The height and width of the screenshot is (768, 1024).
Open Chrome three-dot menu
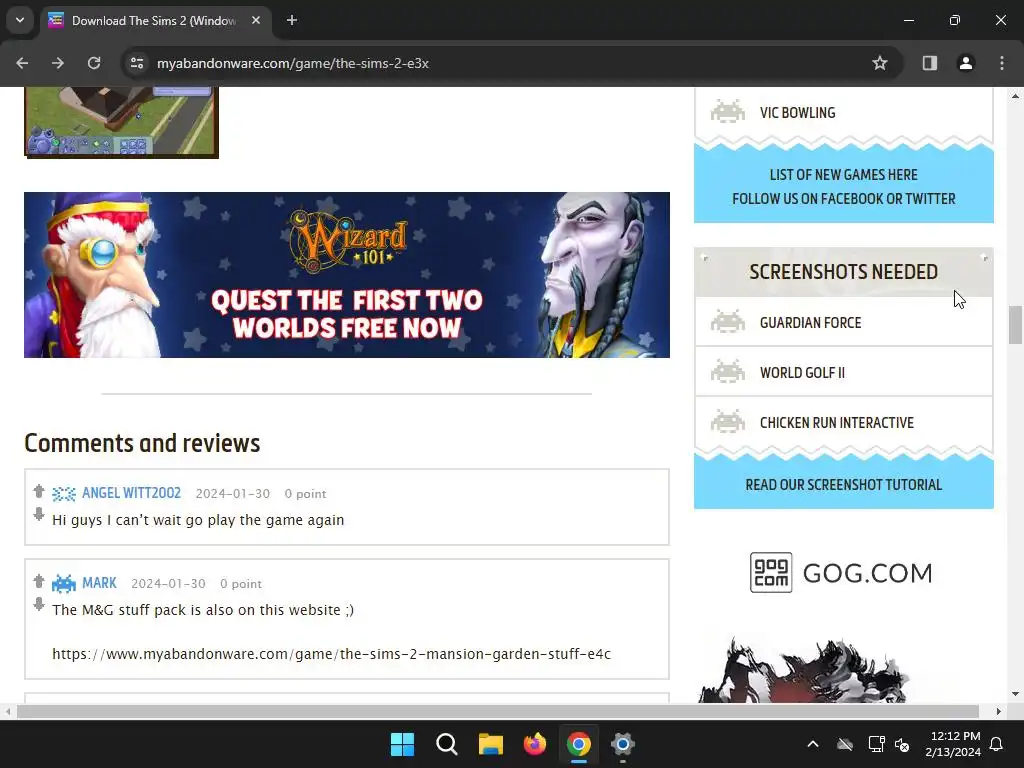[1002, 63]
